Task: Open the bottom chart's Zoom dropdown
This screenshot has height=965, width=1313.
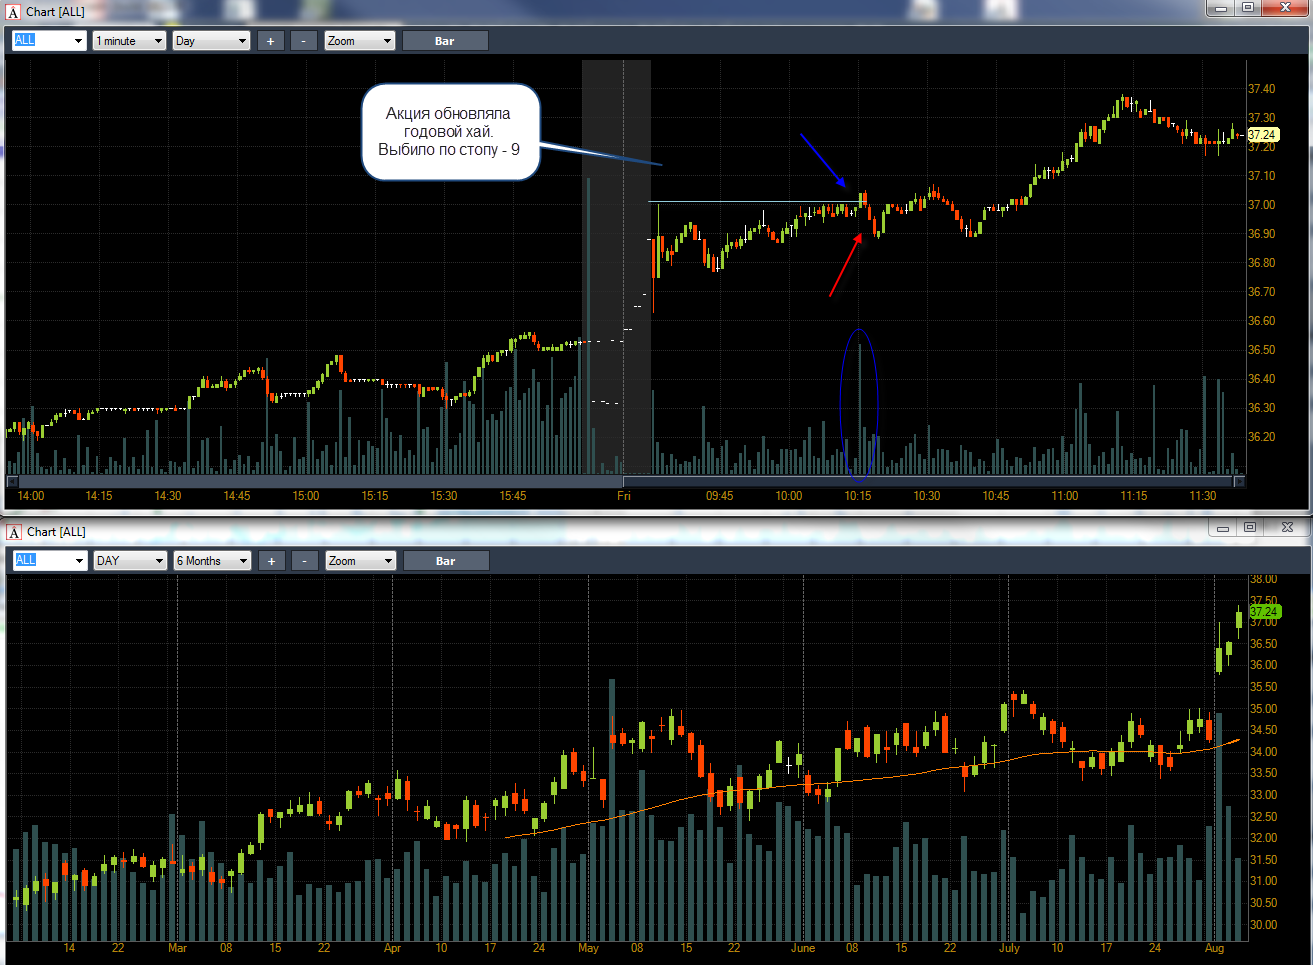Action: click(x=361, y=561)
